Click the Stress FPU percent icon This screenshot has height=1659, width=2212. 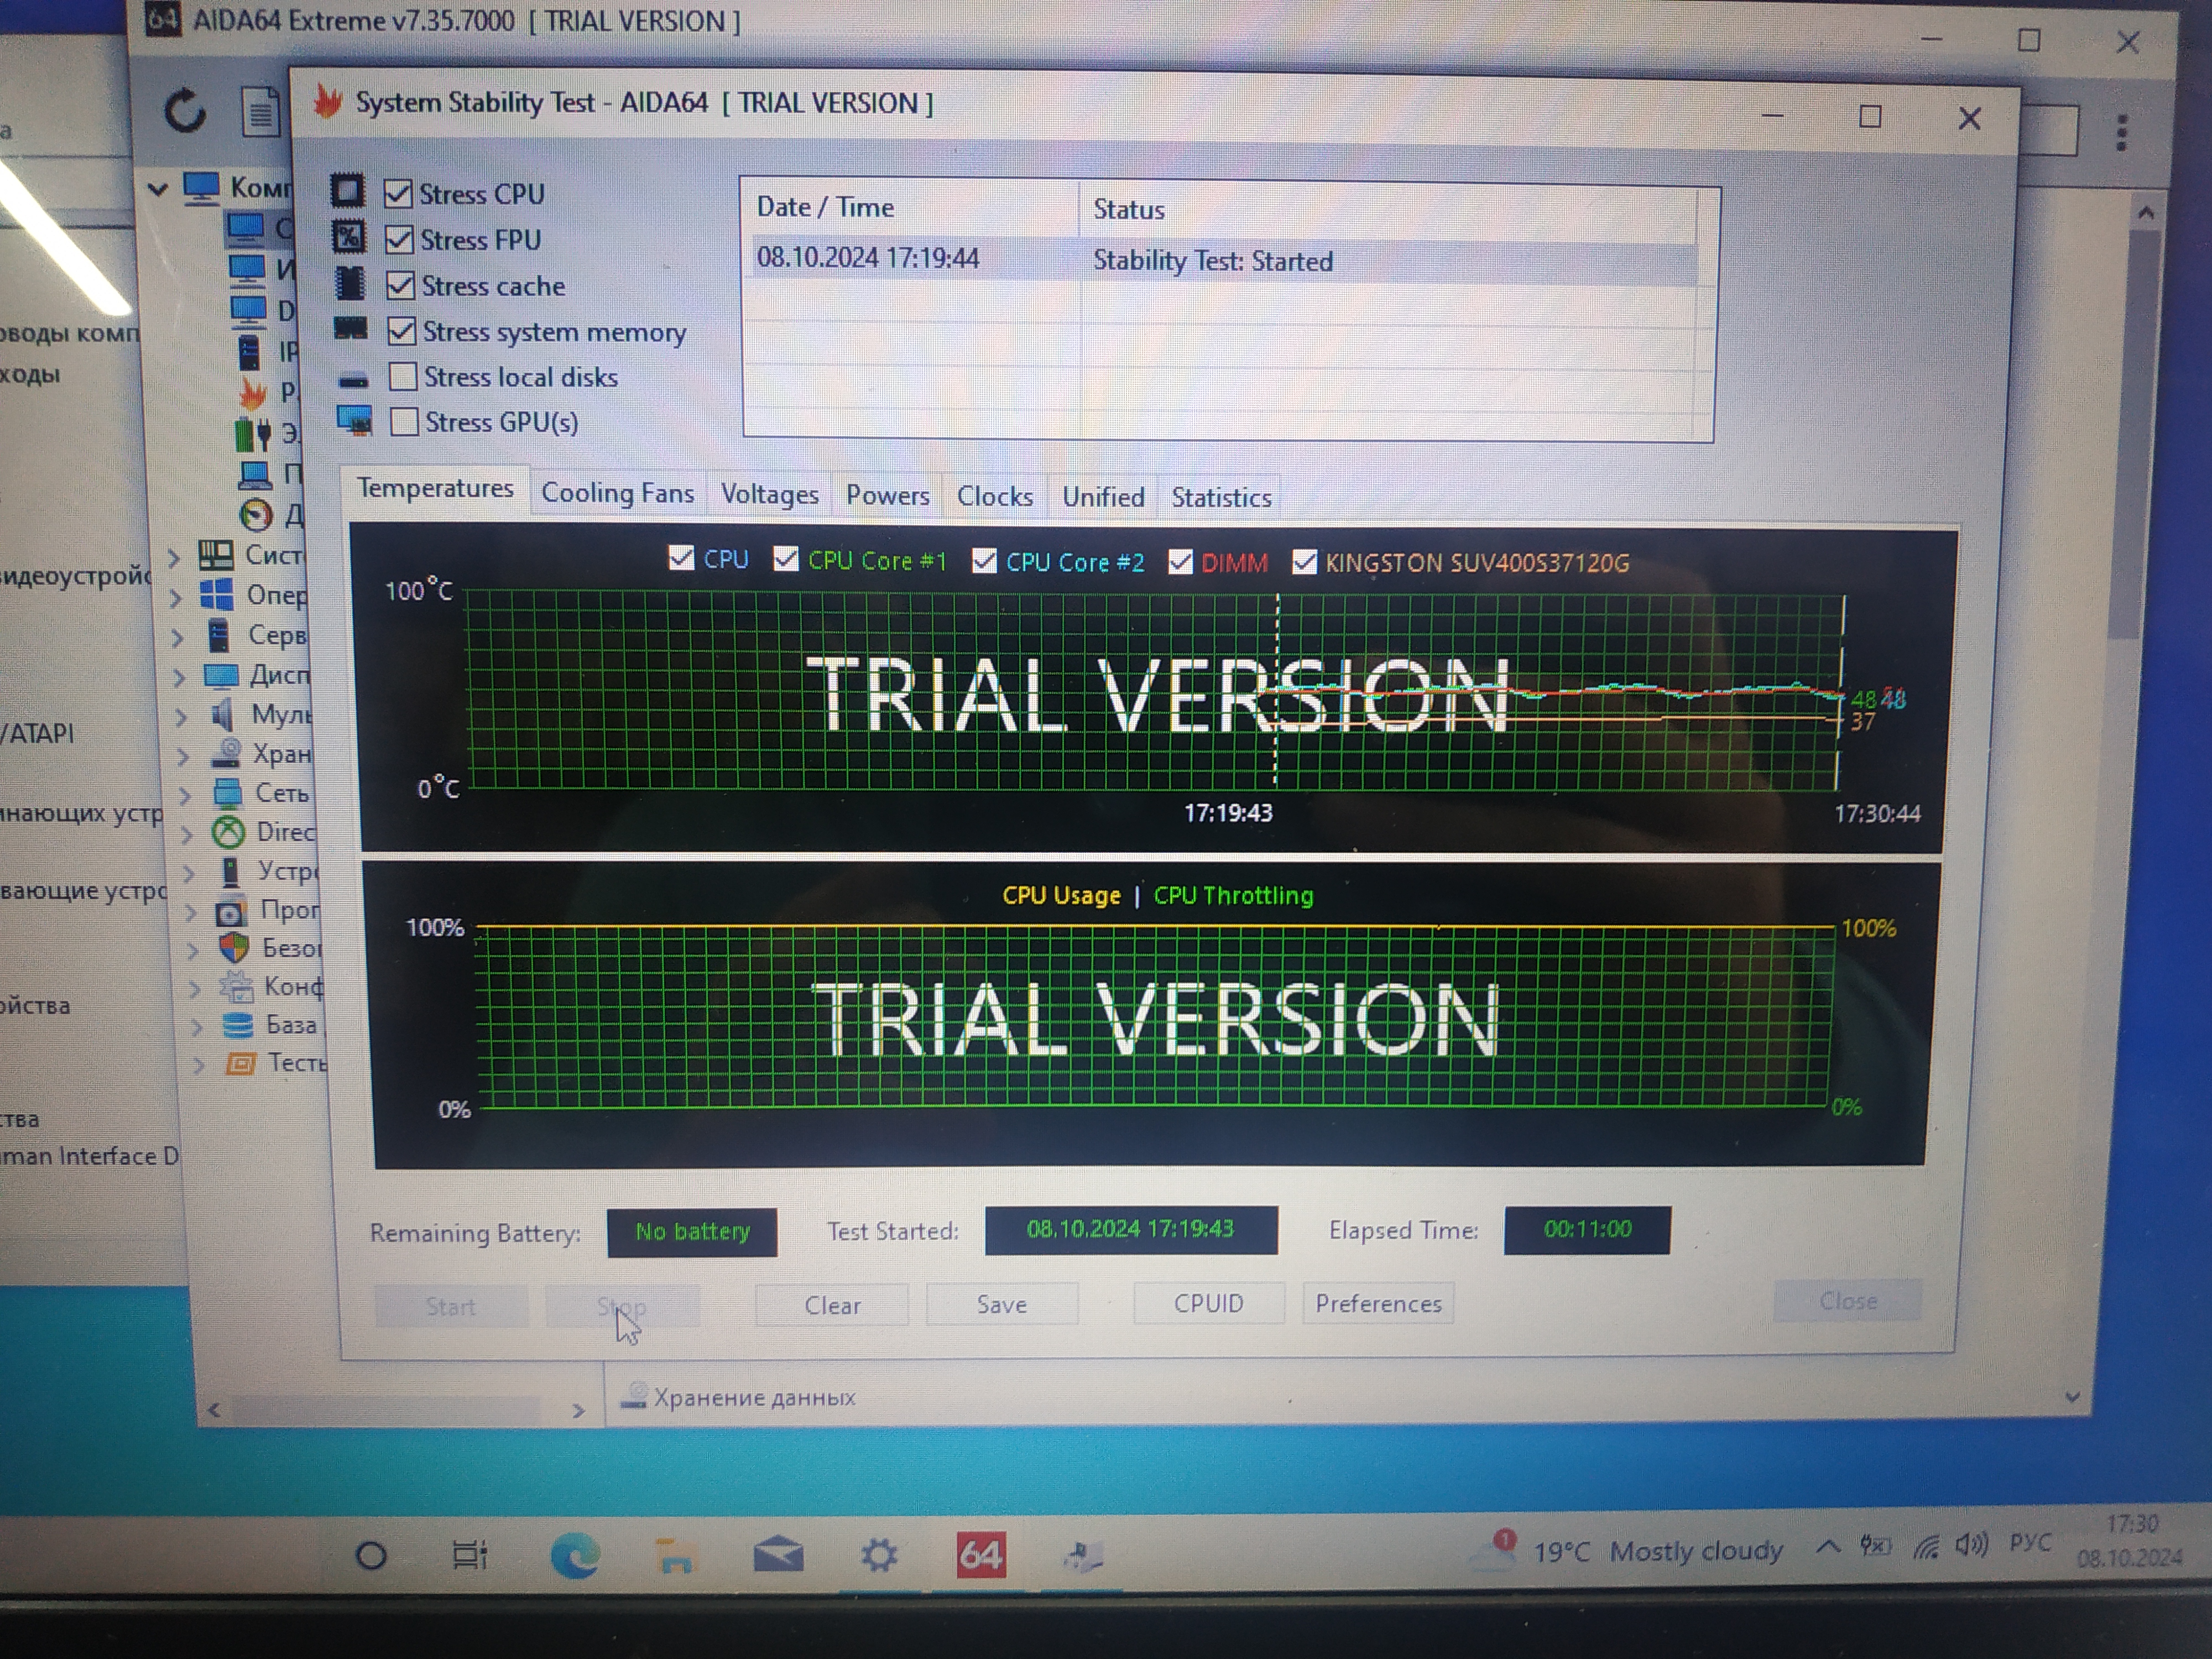tap(348, 237)
